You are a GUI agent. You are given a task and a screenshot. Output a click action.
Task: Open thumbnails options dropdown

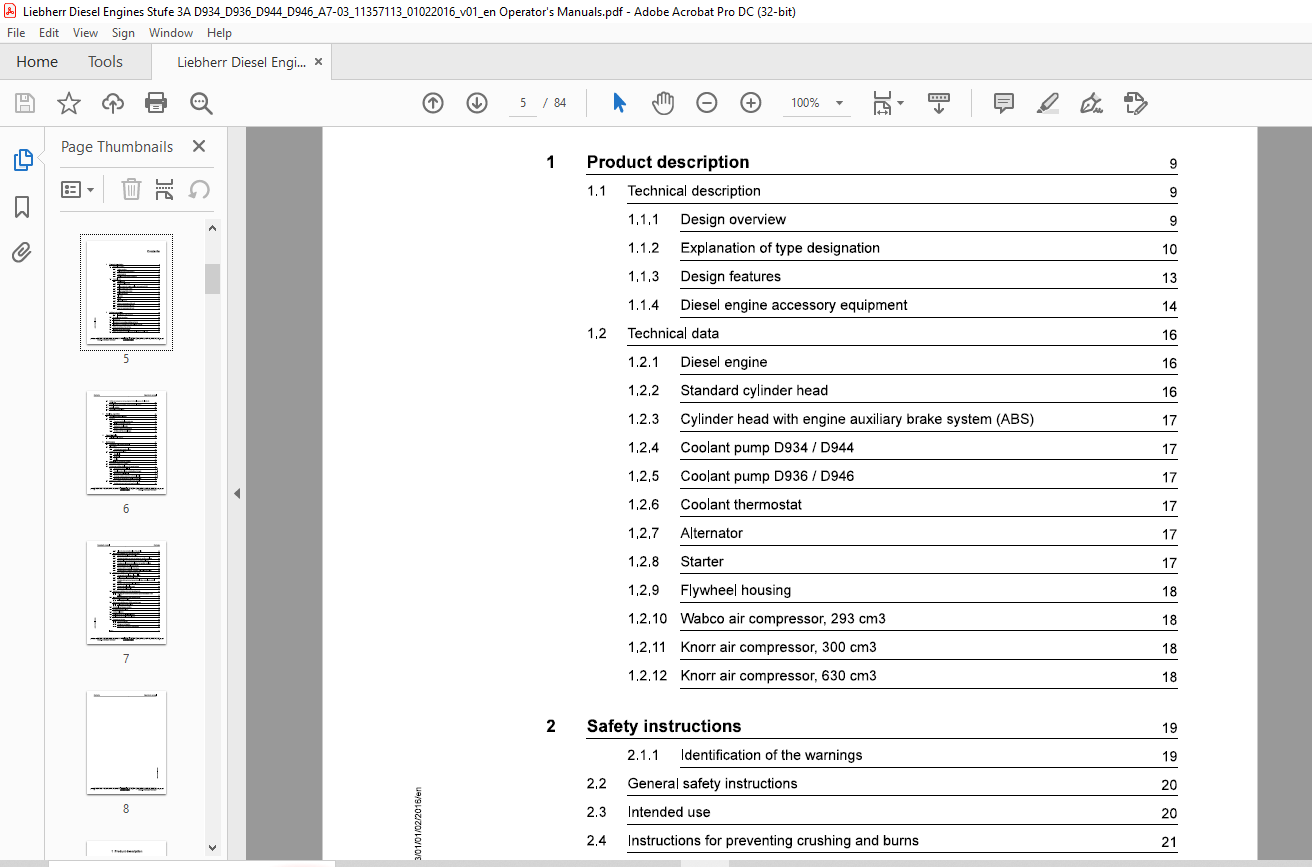click(78, 189)
